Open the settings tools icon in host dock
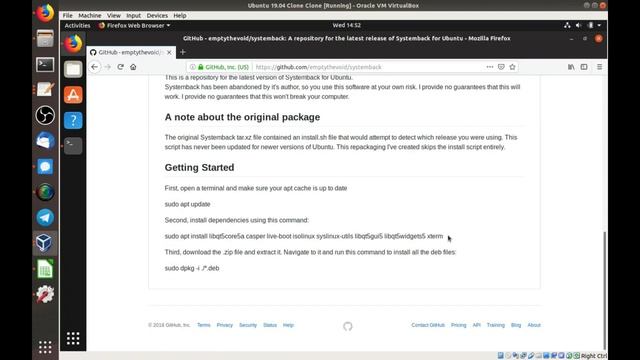The height and width of the screenshot is (360, 640). [x=45, y=294]
